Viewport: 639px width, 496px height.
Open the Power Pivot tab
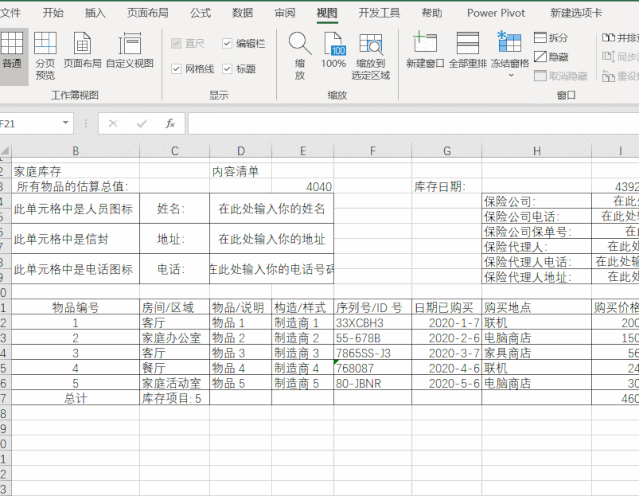[496, 13]
